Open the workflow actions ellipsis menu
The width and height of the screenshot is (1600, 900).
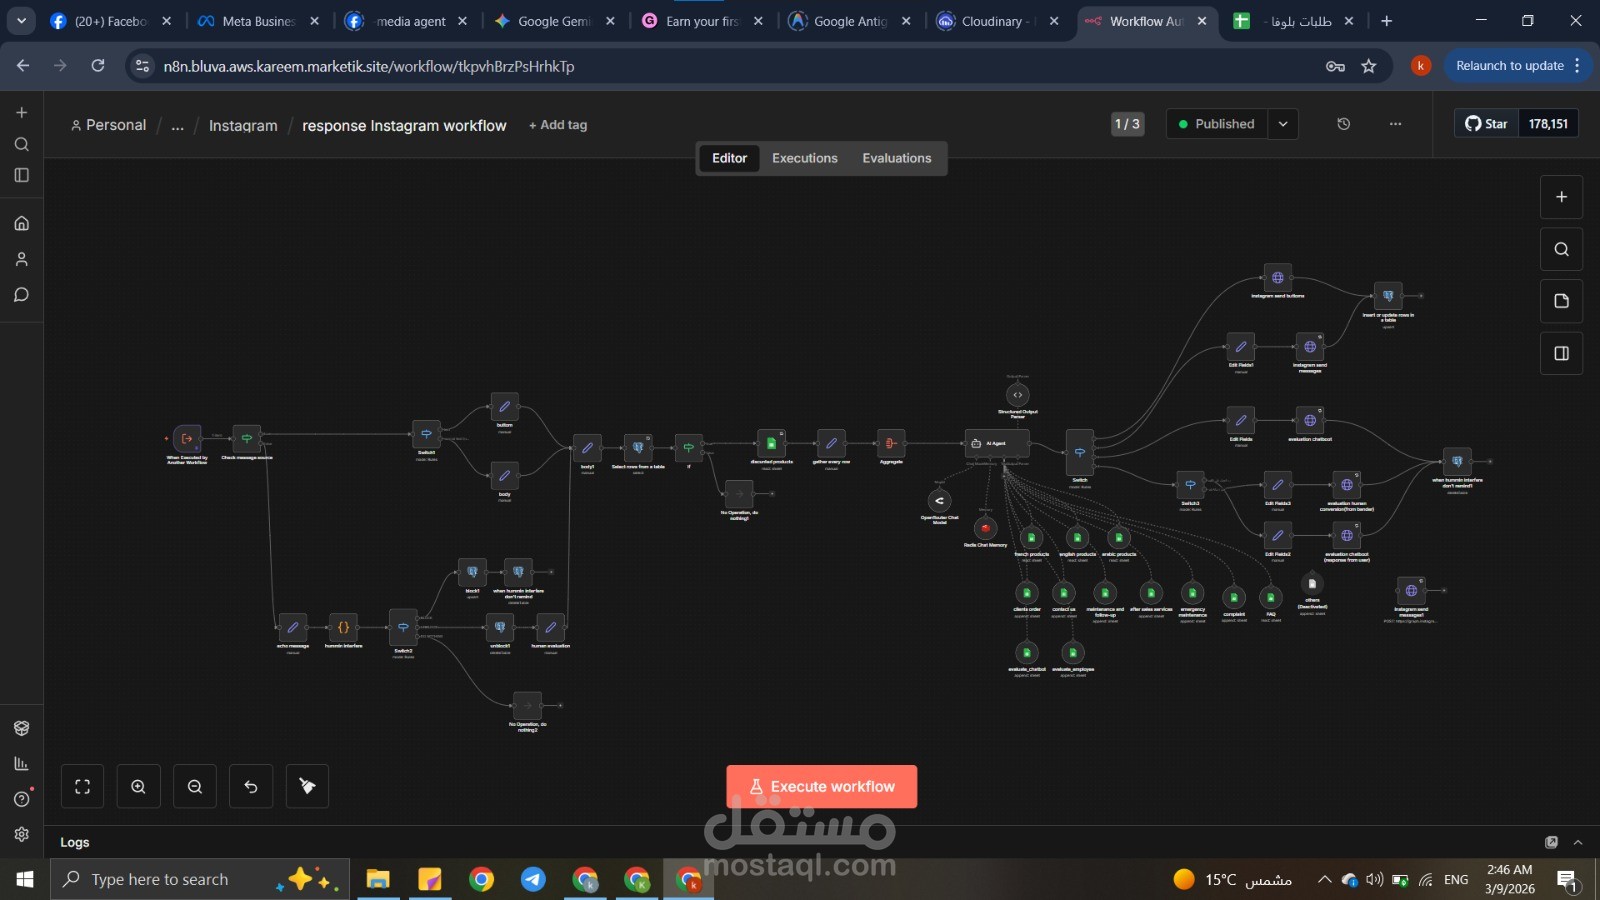(x=1396, y=124)
